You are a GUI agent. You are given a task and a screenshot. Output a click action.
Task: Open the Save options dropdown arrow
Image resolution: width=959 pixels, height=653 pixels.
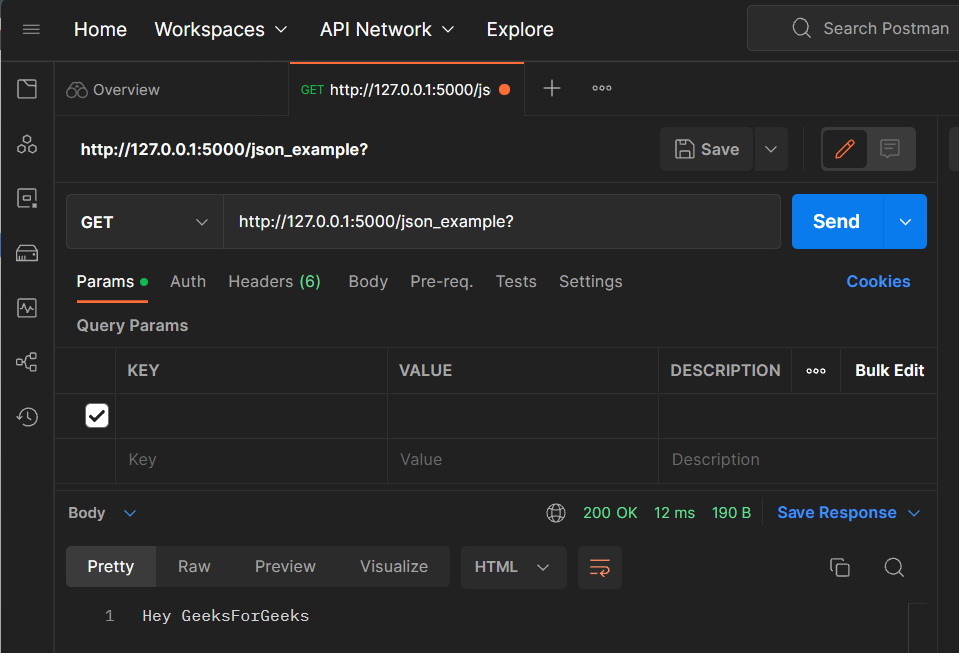click(771, 149)
